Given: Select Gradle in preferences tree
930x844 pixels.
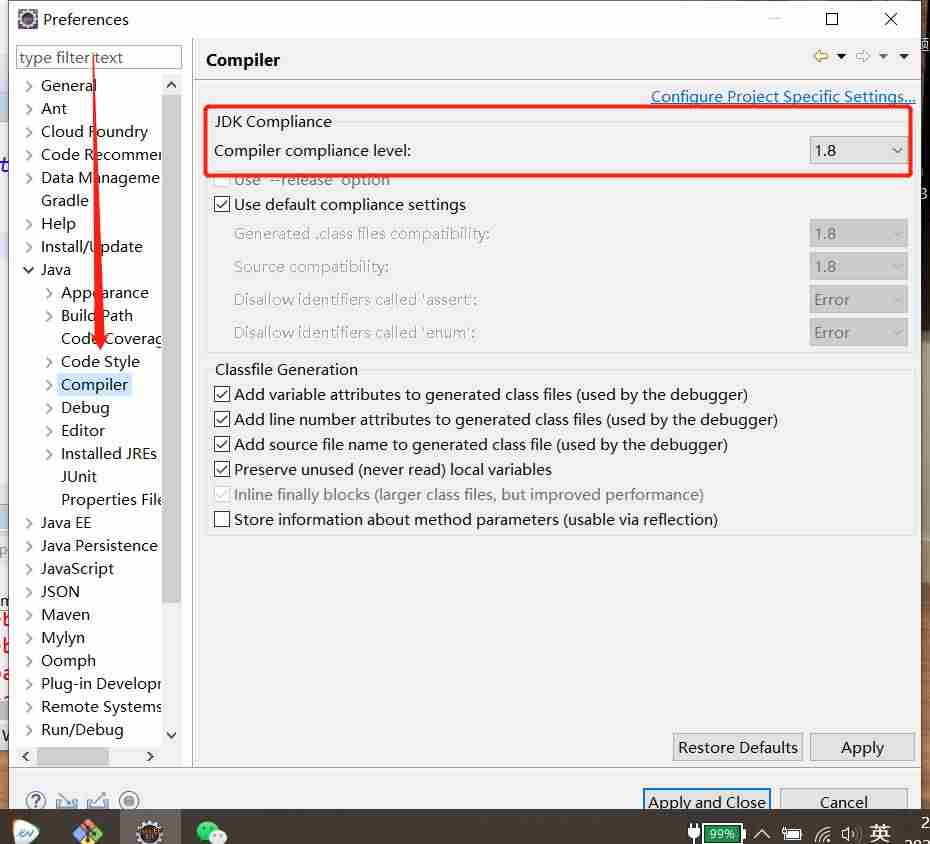Looking at the screenshot, I should tap(65, 200).
